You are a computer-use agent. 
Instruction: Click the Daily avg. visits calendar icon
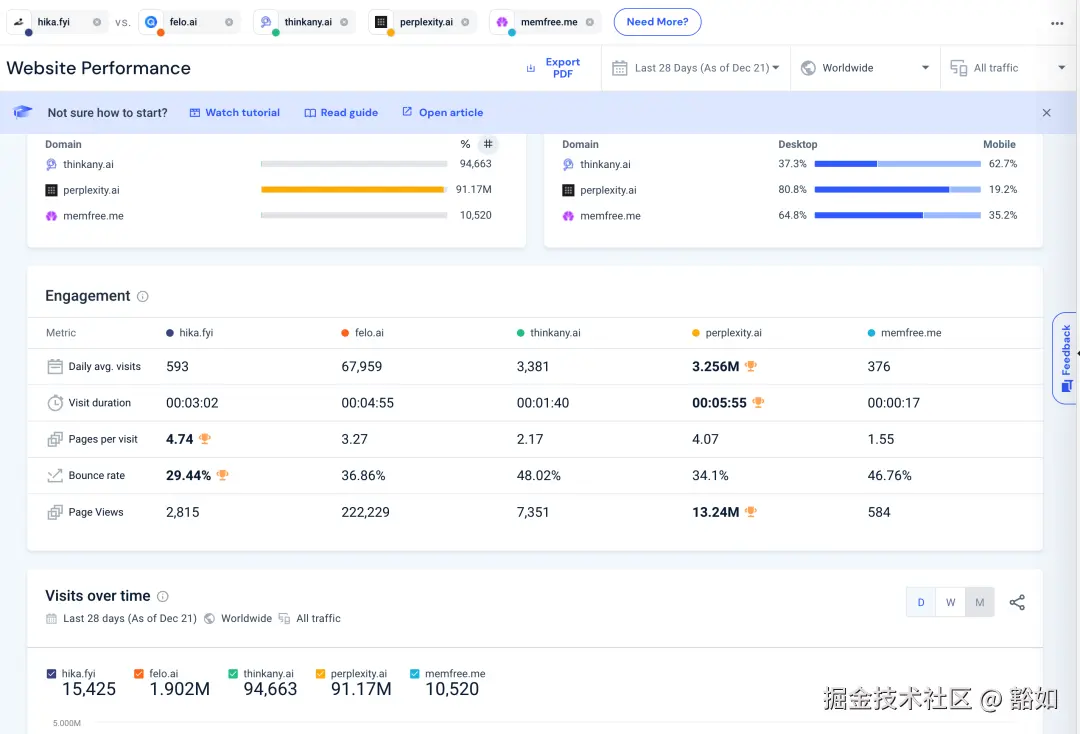tap(55, 366)
